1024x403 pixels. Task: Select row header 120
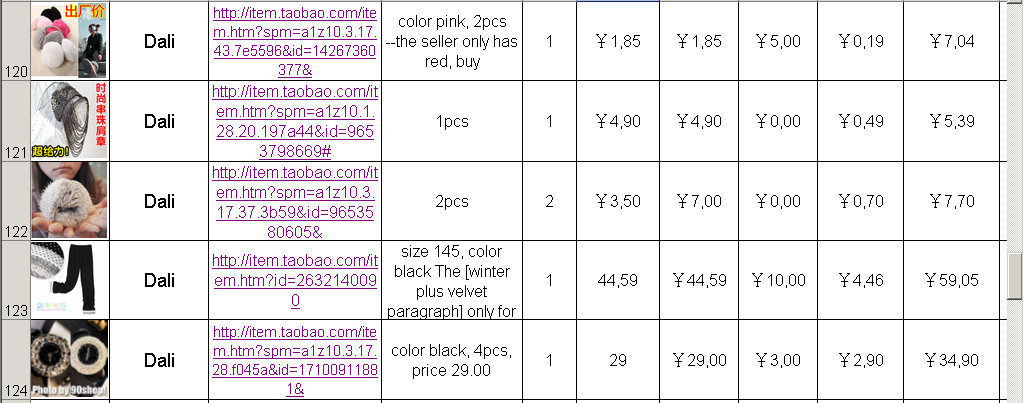point(14,40)
